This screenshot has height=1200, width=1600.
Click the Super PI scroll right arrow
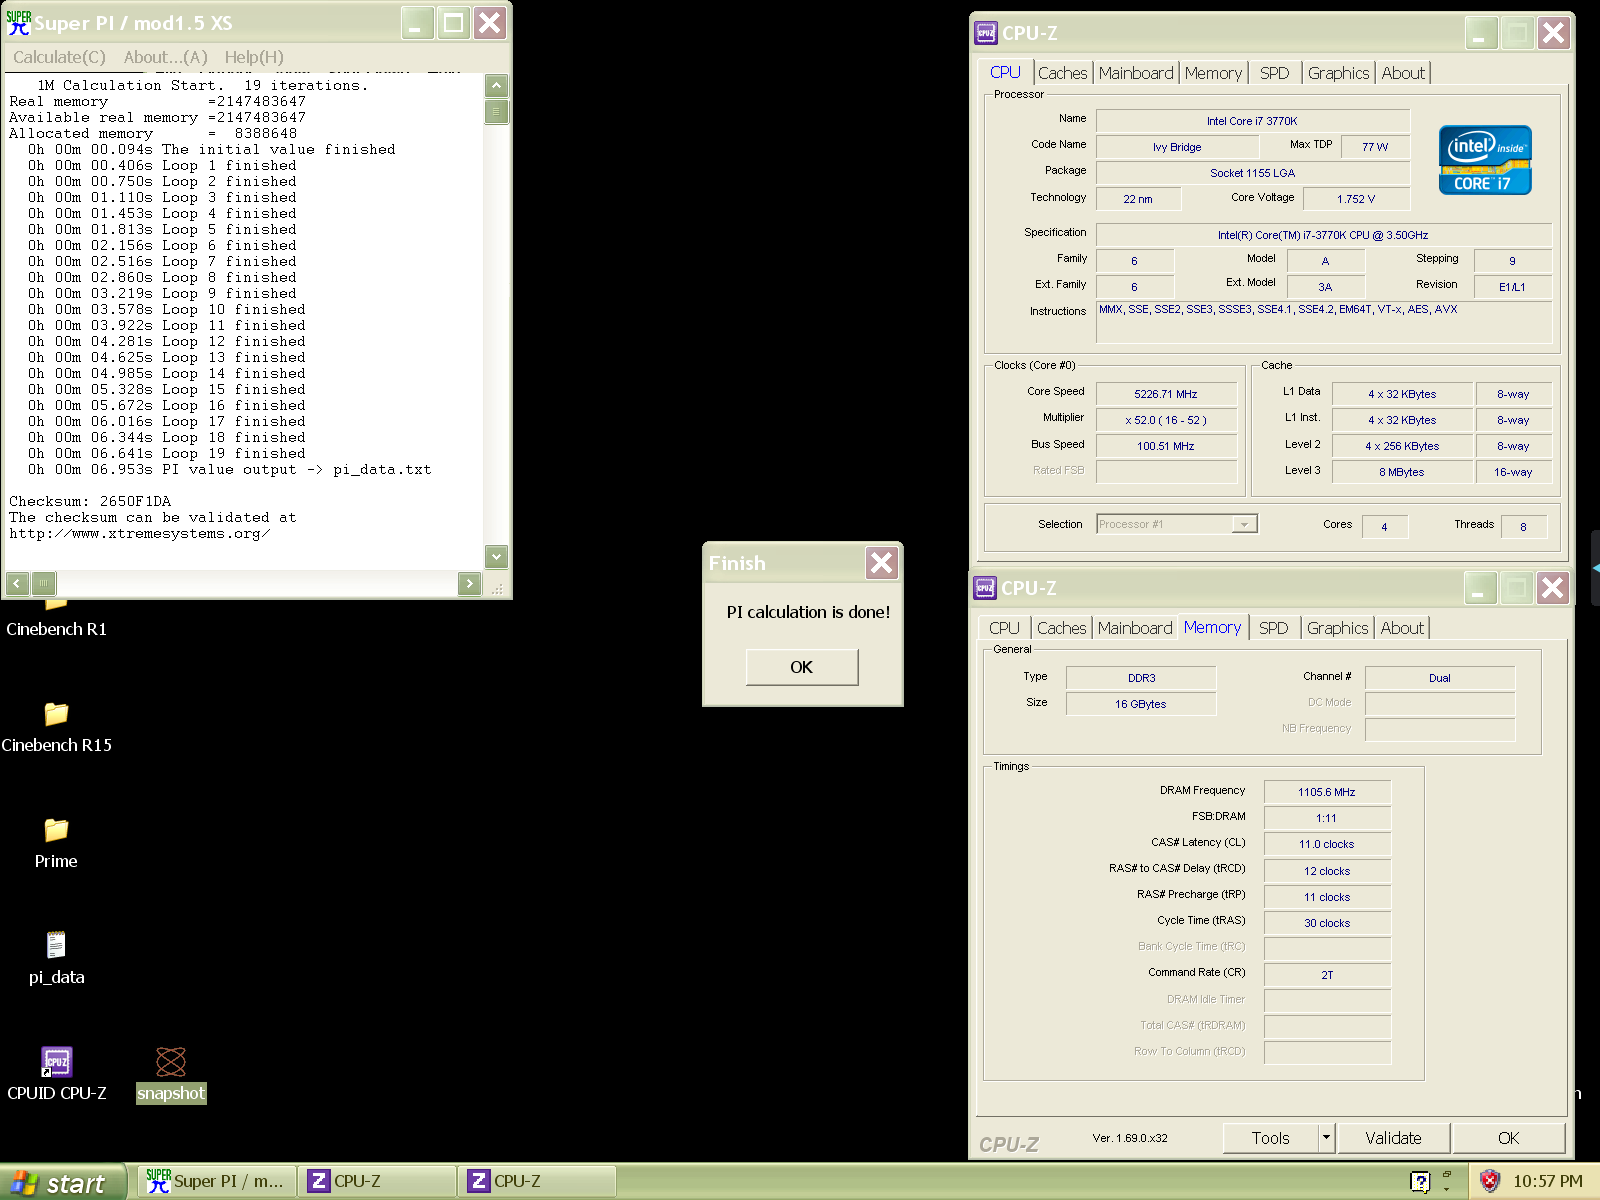[x=469, y=583]
